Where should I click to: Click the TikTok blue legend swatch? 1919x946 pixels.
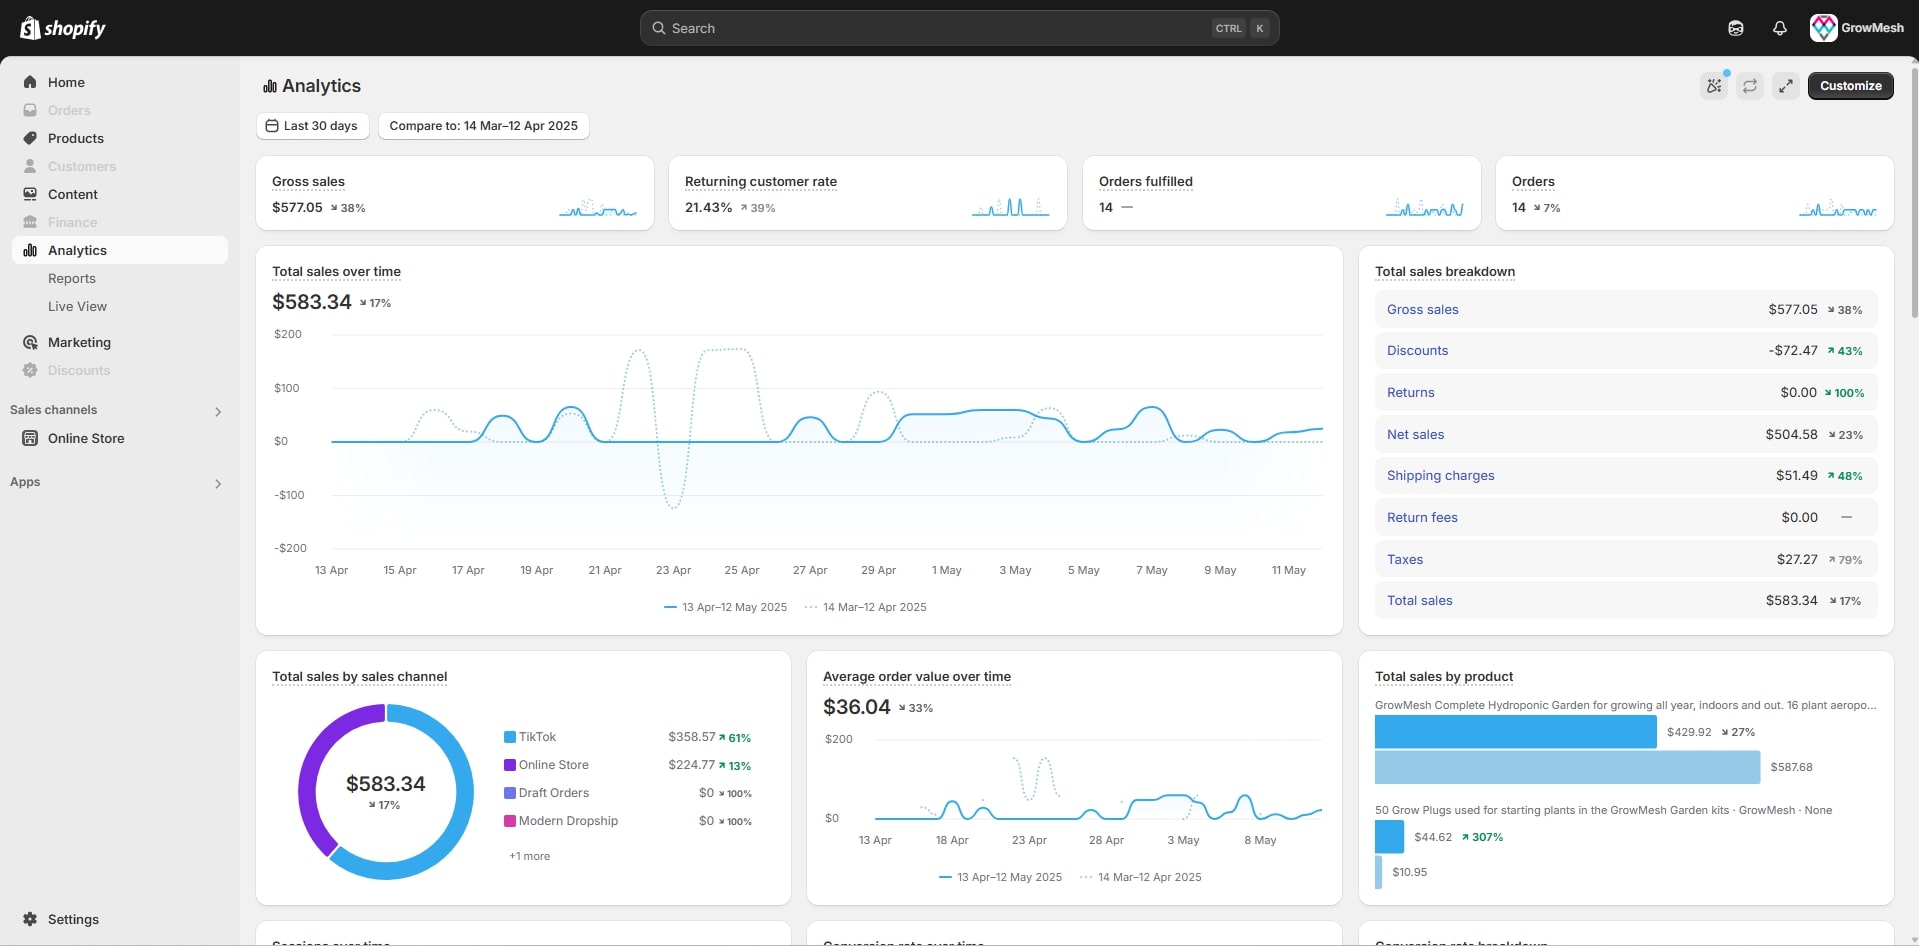[510, 737]
